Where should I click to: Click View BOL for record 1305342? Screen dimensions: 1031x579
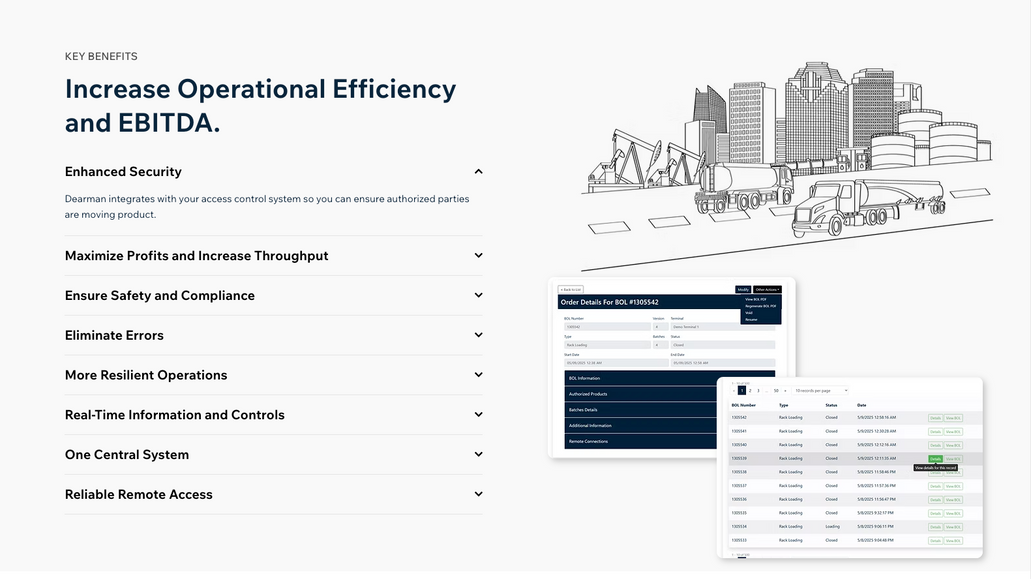(953, 417)
